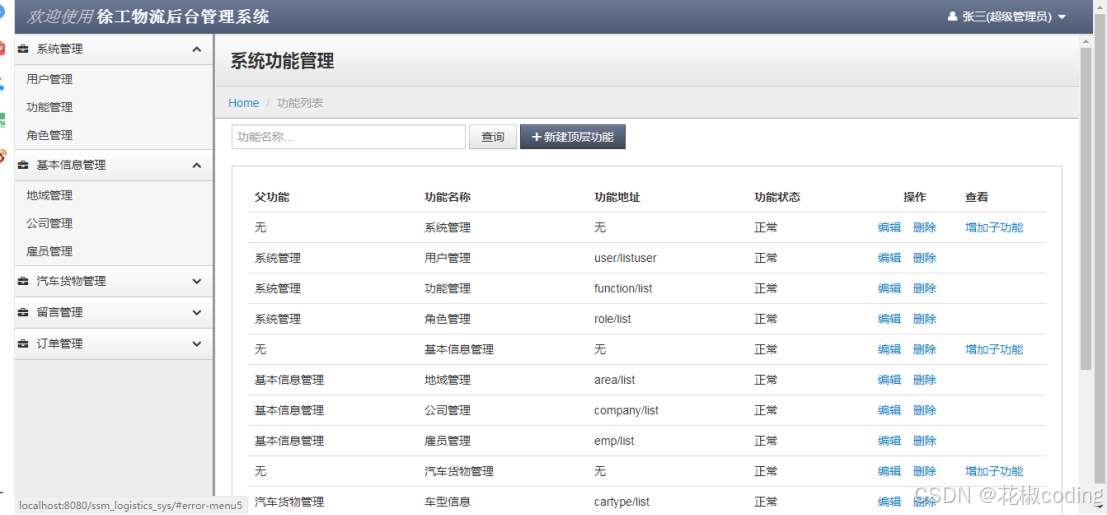
Task: Open 角色管理 in the sidebar
Action: [x=49, y=135]
